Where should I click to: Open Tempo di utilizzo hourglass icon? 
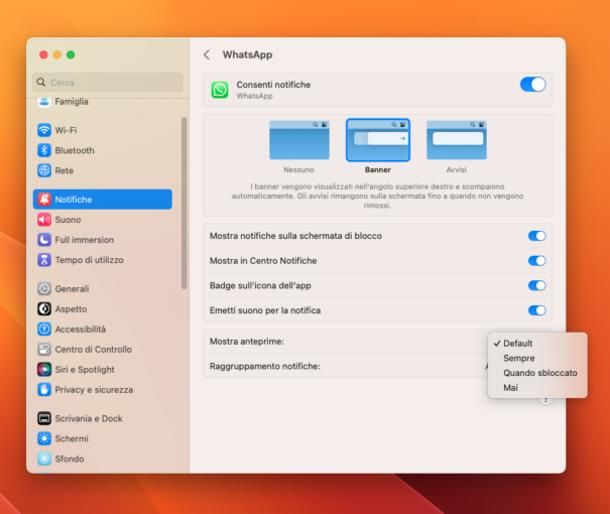[x=44, y=260]
